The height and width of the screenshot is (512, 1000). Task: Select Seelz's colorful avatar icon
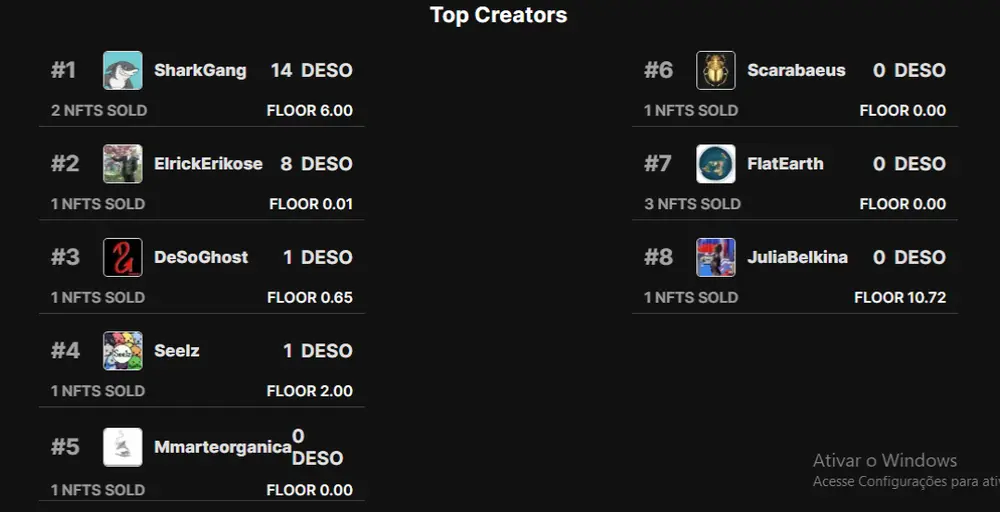(x=122, y=351)
